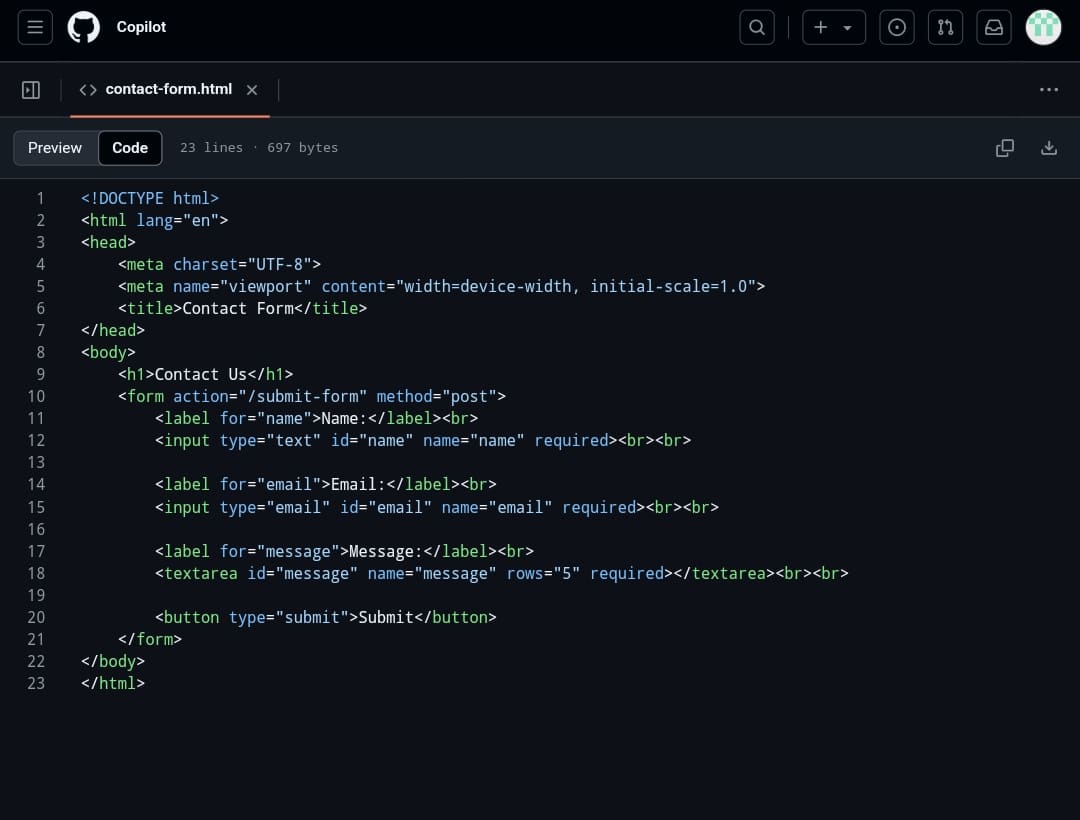Copy the file contents with copy icon
This screenshot has width=1080, height=820.
pos(1005,148)
